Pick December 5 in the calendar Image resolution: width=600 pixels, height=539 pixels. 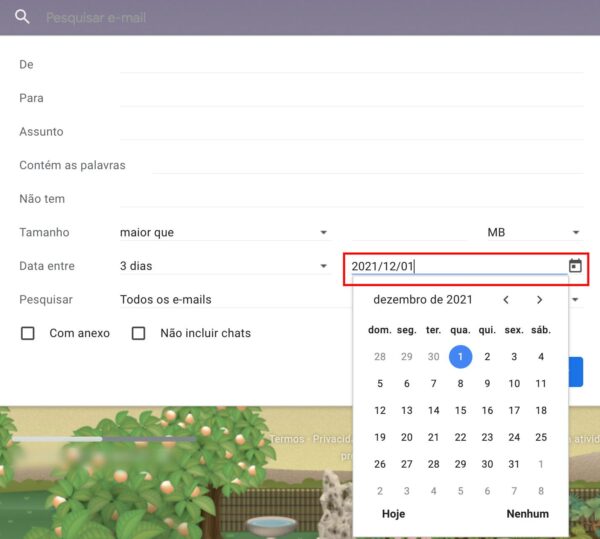click(x=380, y=383)
